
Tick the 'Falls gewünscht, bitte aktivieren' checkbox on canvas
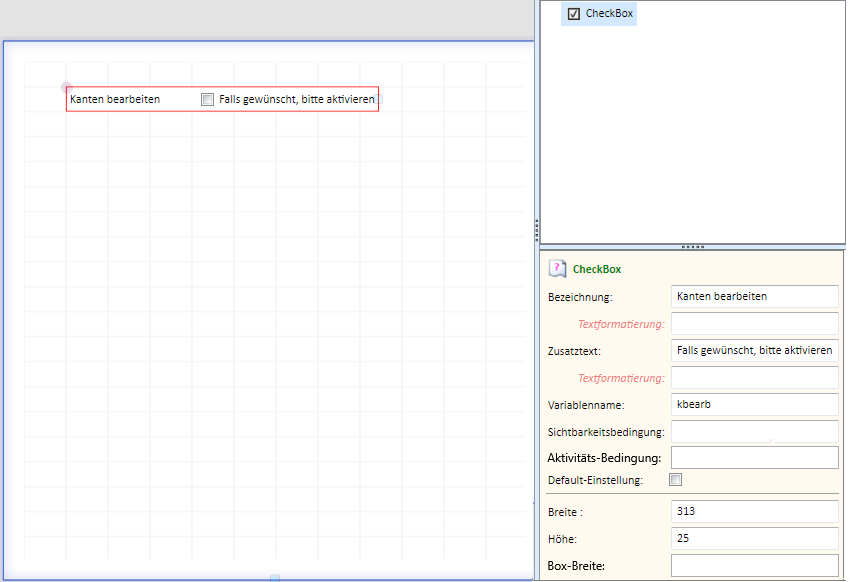point(207,99)
